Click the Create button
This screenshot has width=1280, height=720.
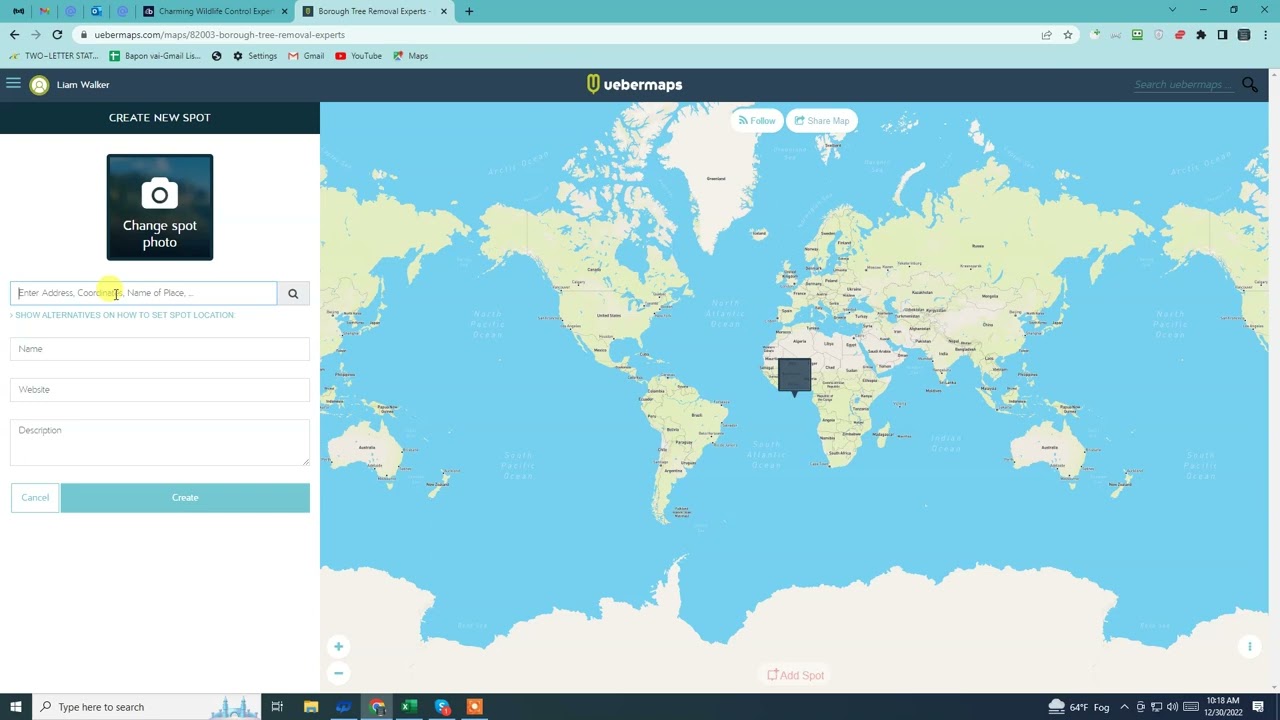[x=185, y=498]
